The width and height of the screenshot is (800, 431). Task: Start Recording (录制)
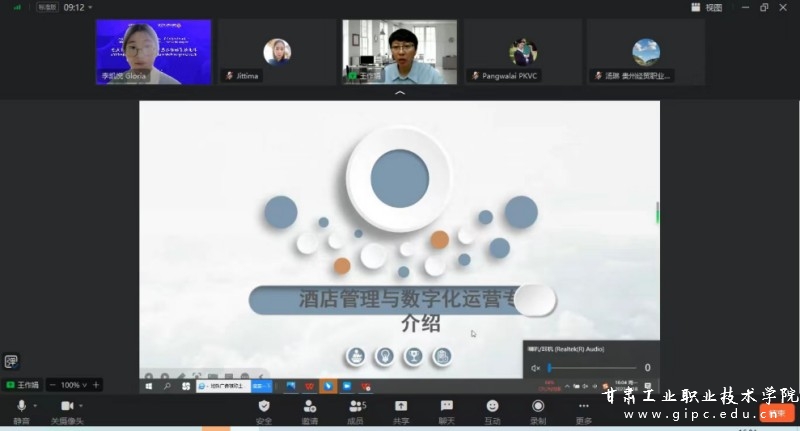coord(538,407)
